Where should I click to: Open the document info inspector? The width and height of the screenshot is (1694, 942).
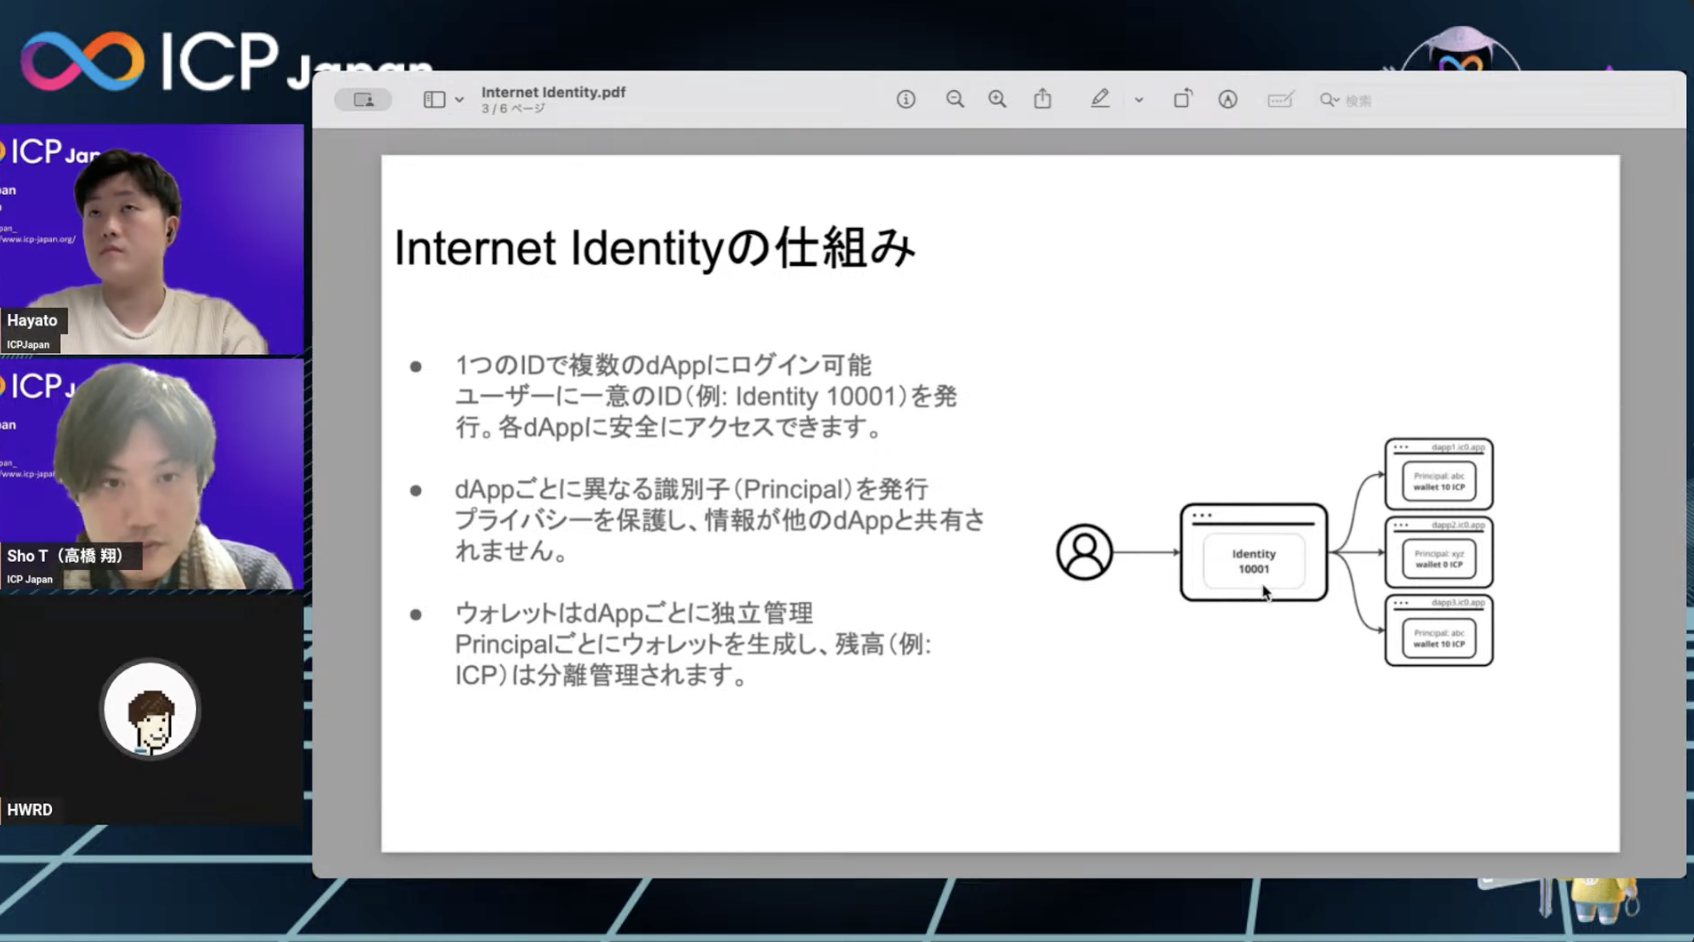(x=906, y=99)
